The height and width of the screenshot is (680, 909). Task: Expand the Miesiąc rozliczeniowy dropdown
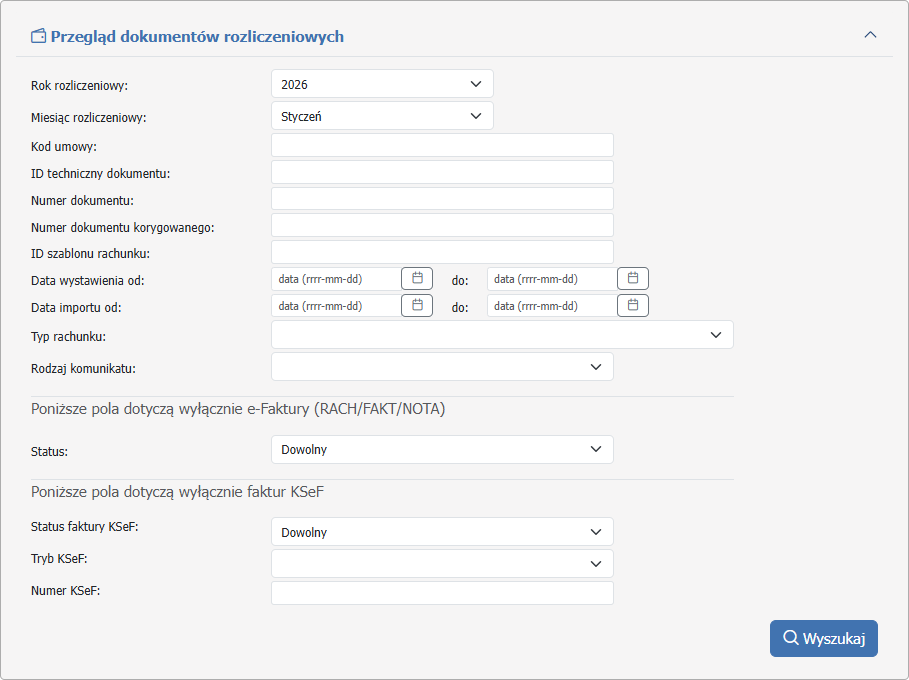[x=382, y=116]
